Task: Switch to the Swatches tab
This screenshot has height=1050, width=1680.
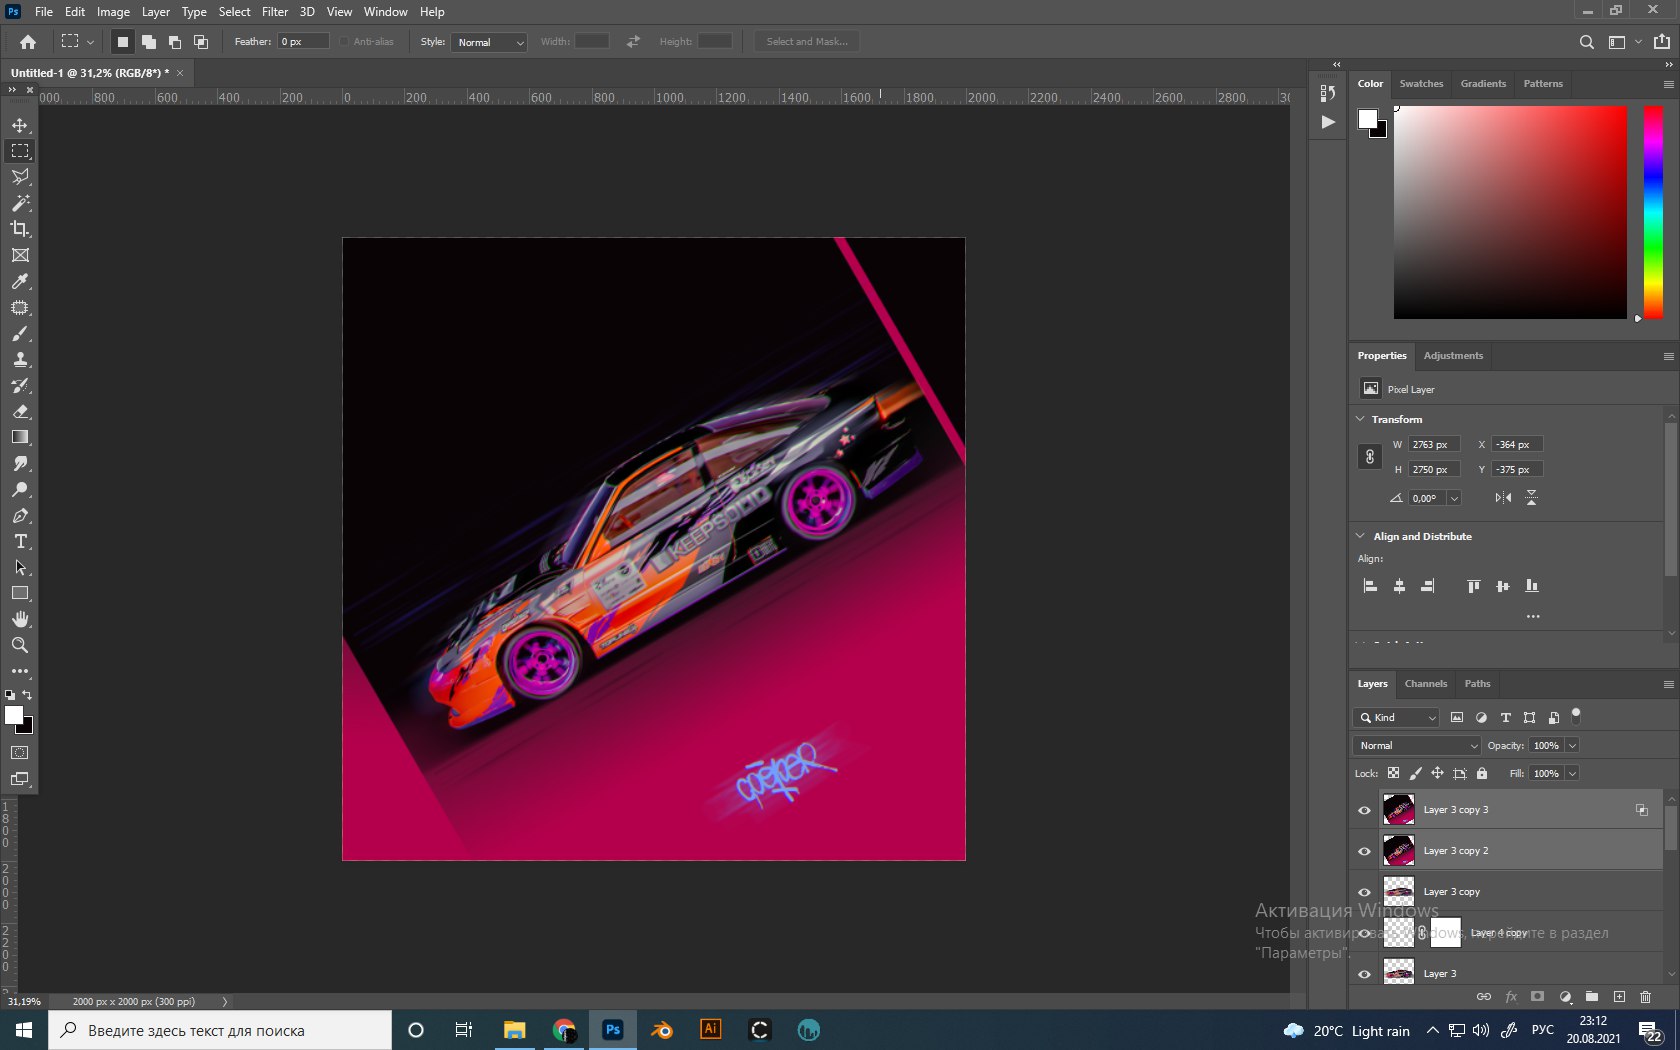Action: [1421, 84]
